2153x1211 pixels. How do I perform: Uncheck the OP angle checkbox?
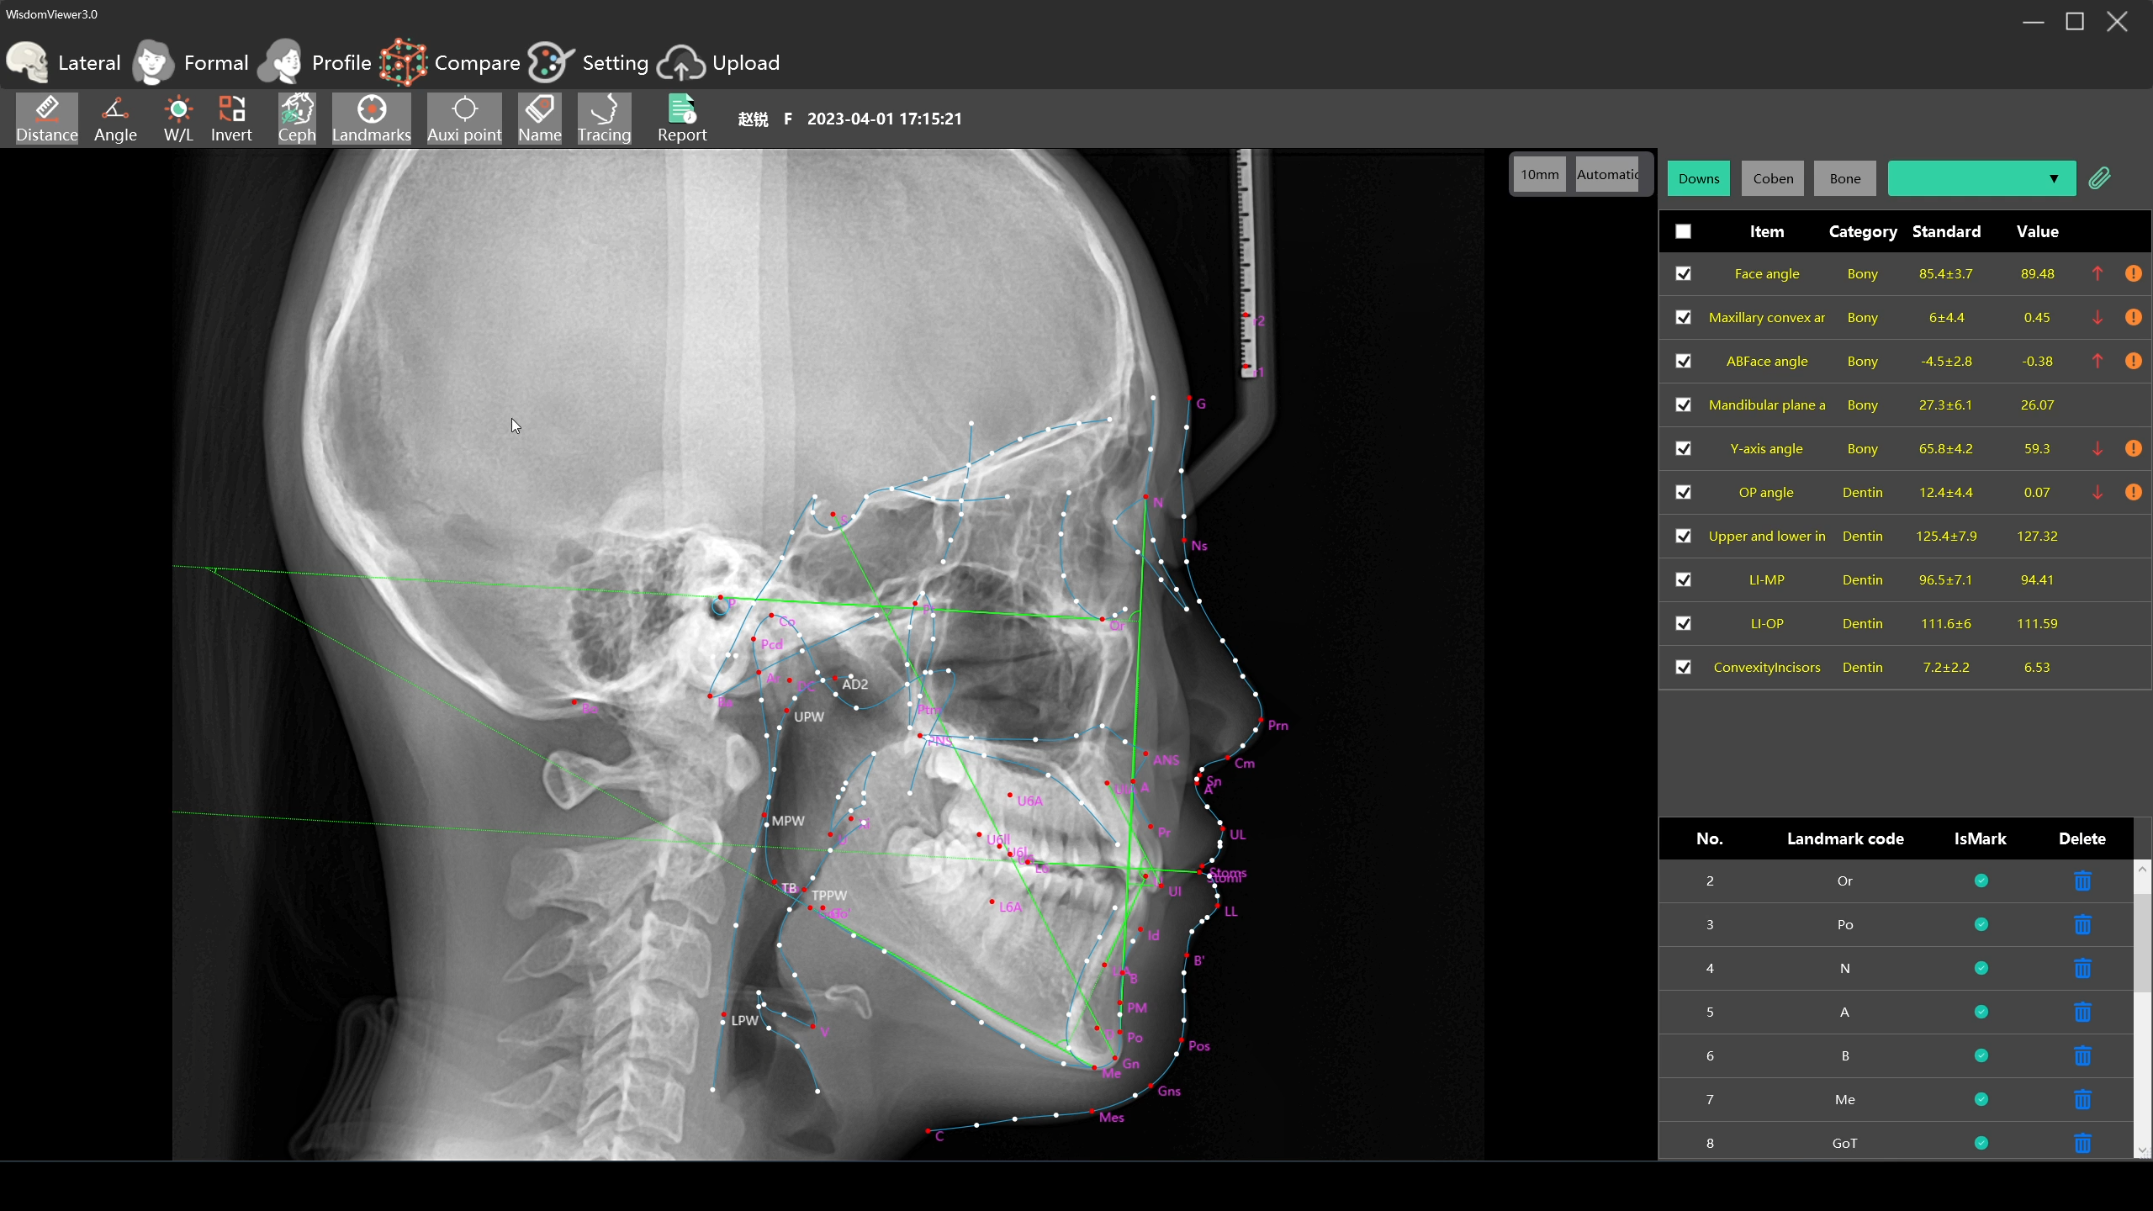[x=1683, y=492]
